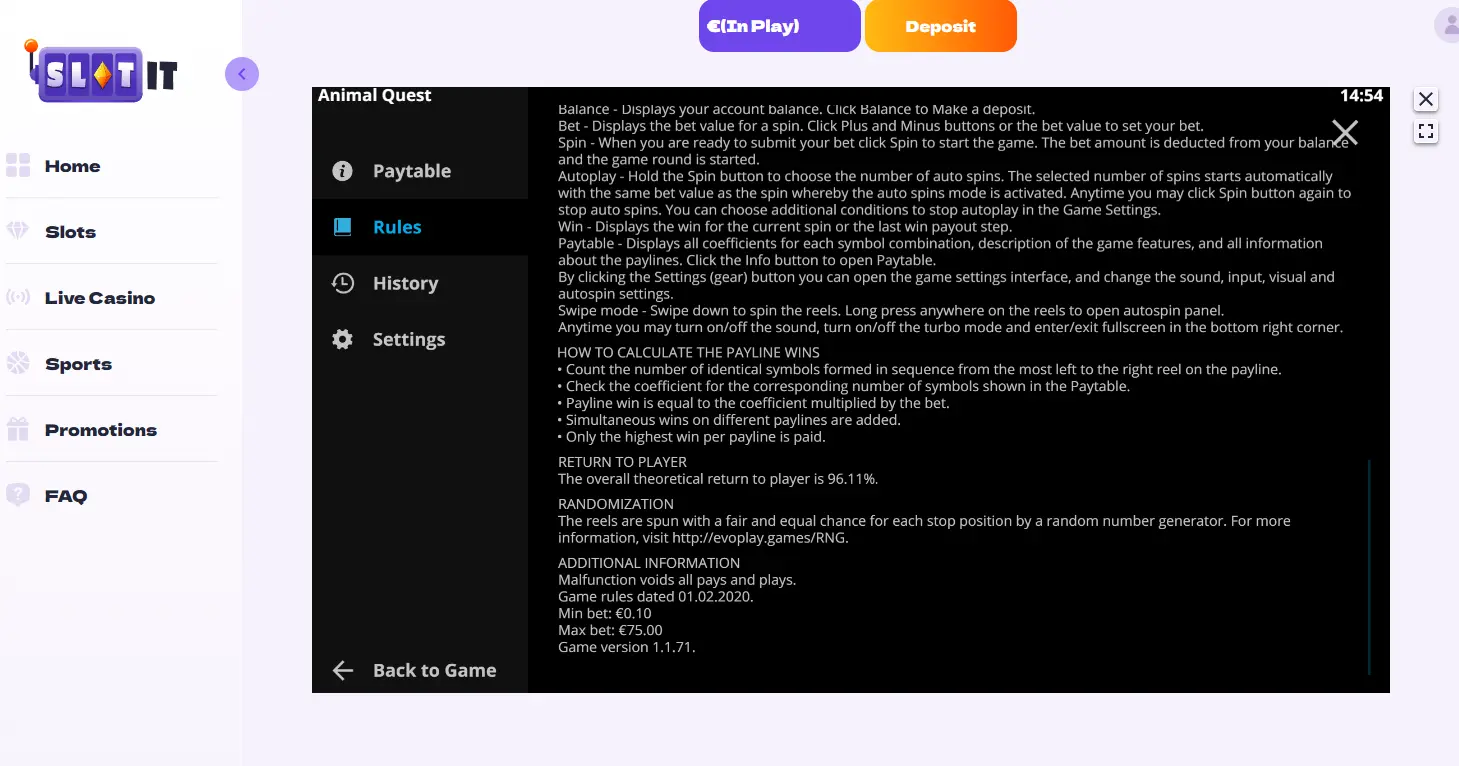
Task: Click the 14:54 clock in game header
Action: pyautogui.click(x=1361, y=96)
